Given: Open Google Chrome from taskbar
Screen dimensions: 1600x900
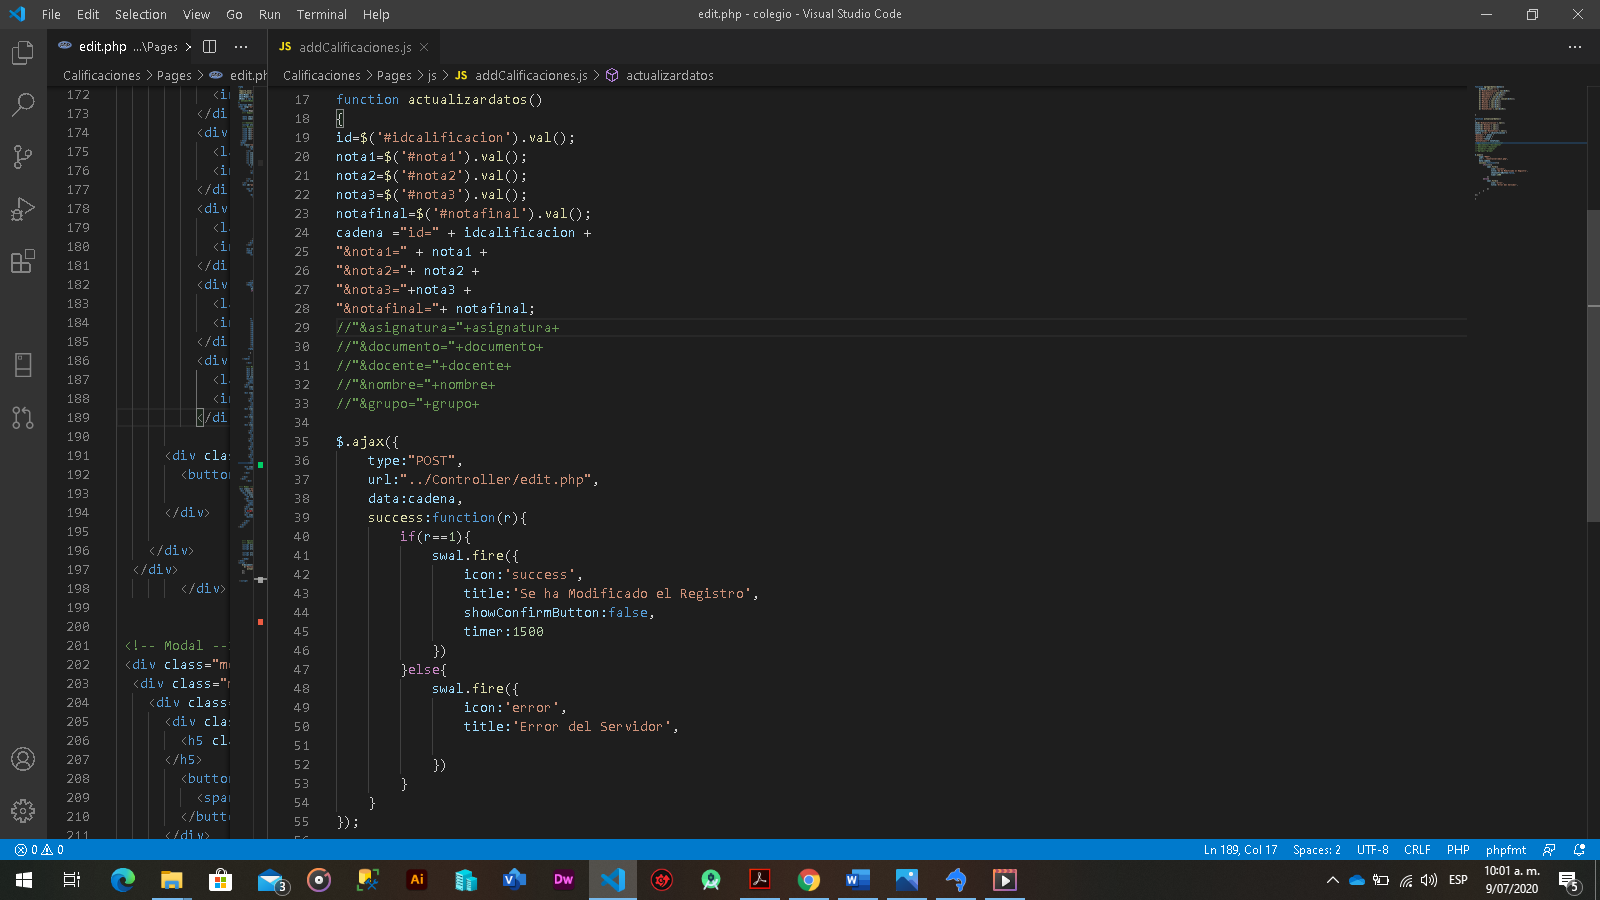Looking at the screenshot, I should pyautogui.click(x=809, y=880).
